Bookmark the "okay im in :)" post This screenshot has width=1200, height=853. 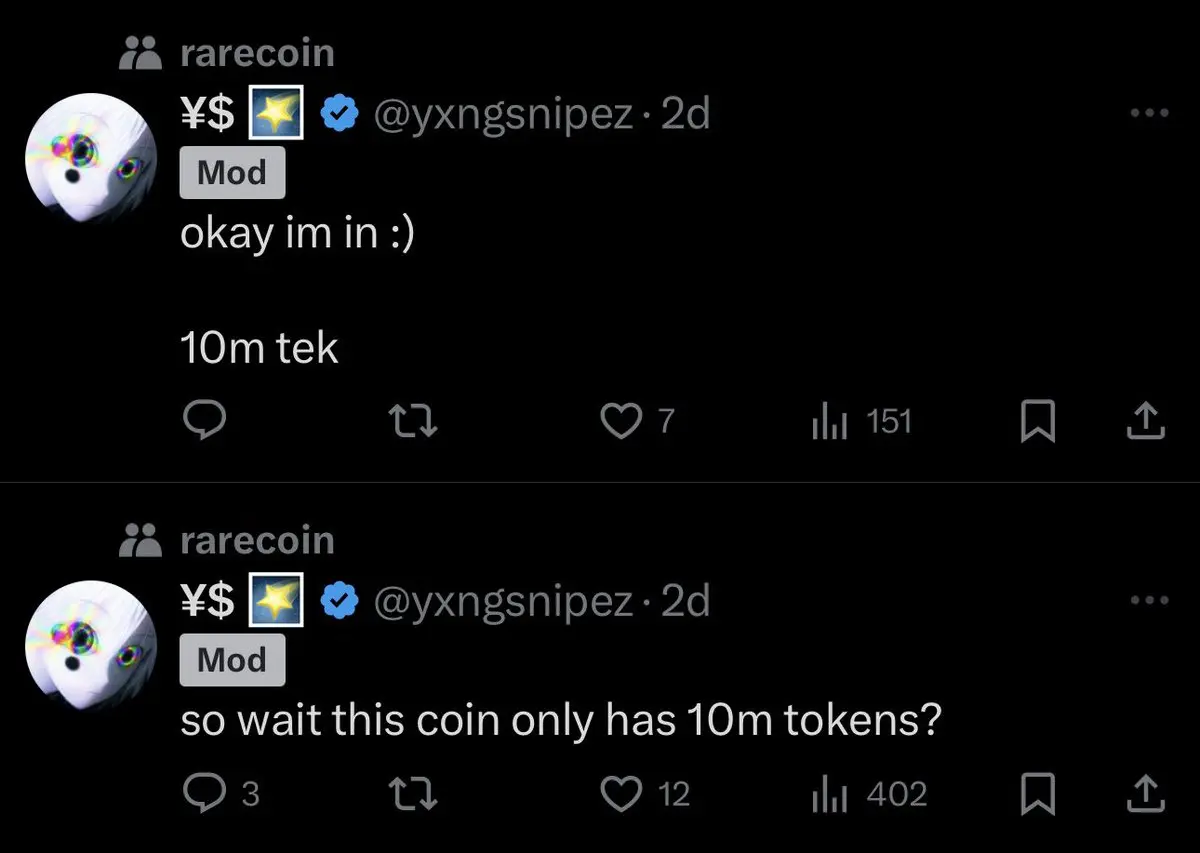point(1037,422)
